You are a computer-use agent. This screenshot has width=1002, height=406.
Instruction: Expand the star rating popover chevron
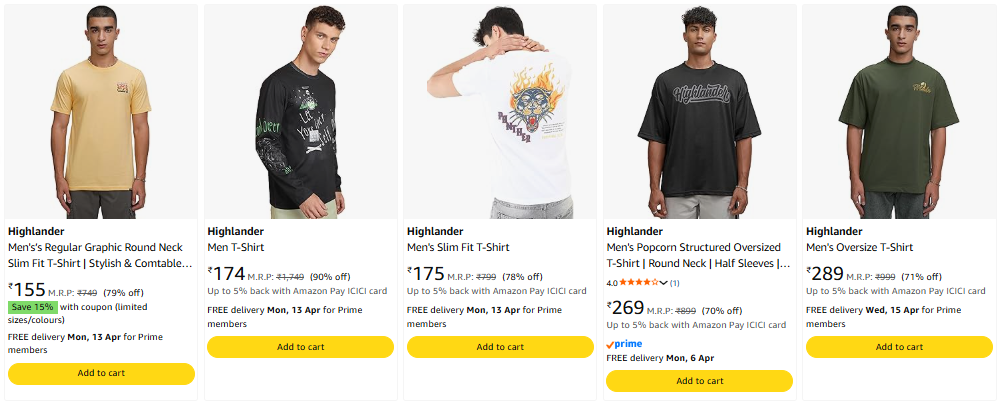(664, 283)
